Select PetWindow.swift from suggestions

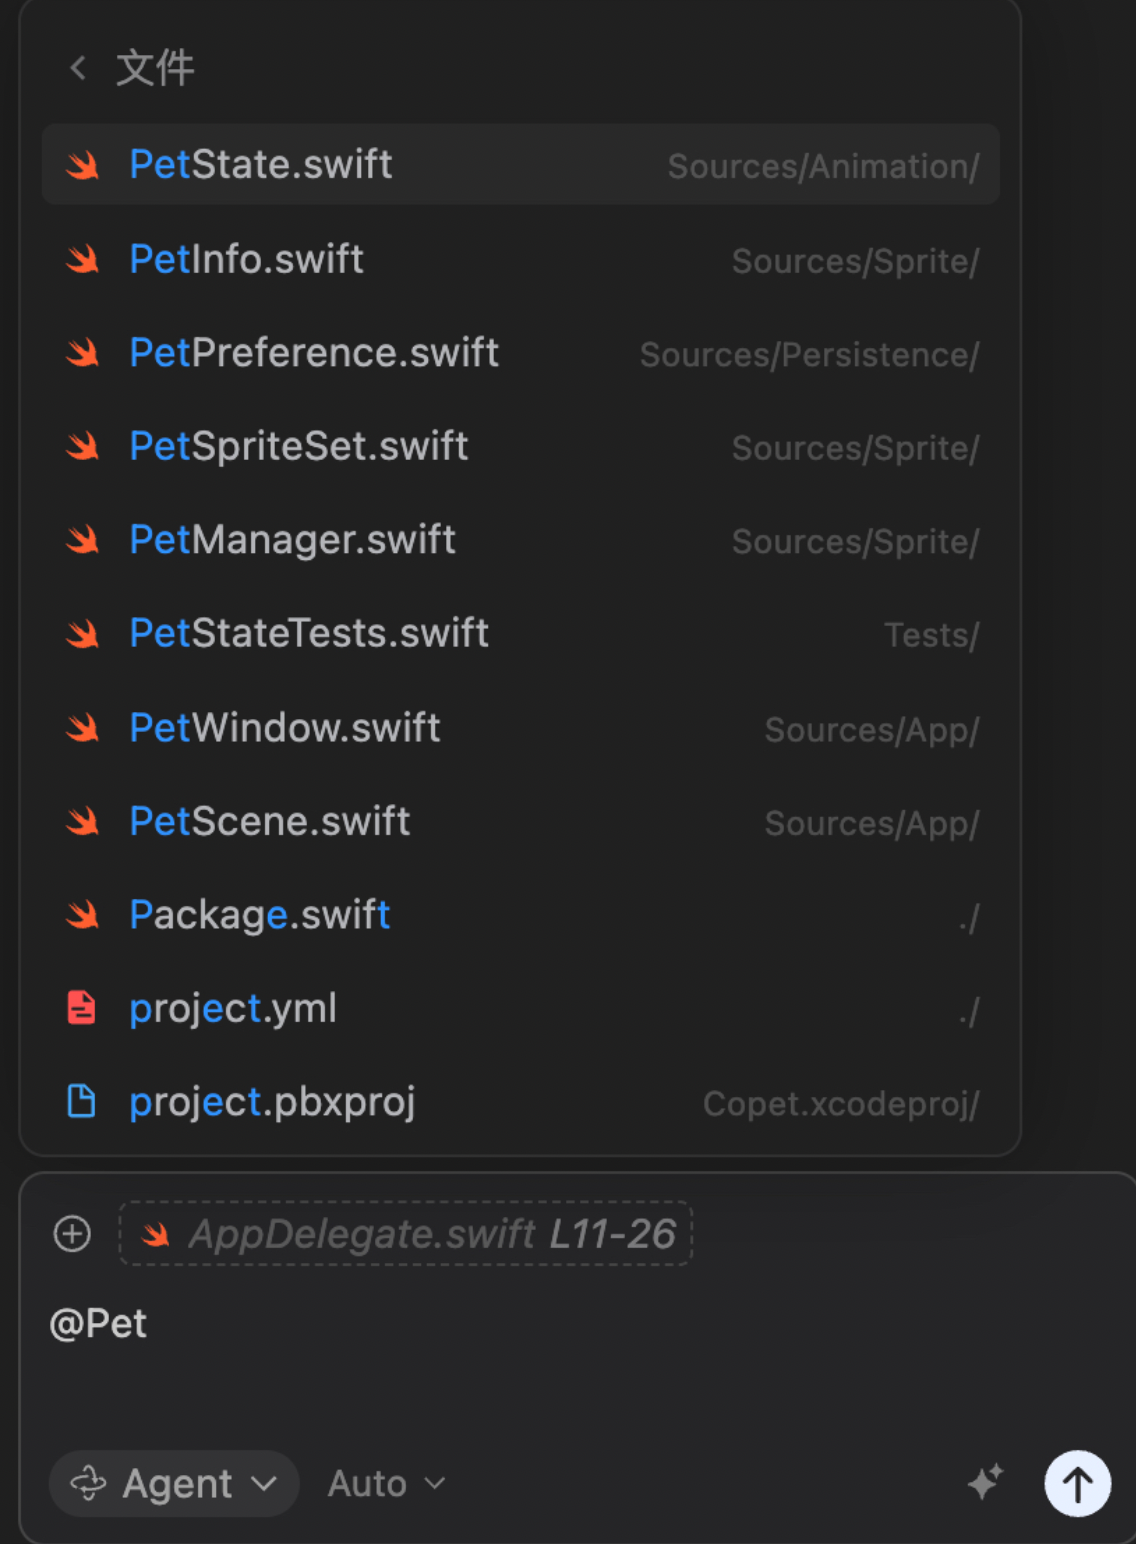pyautogui.click(x=520, y=728)
